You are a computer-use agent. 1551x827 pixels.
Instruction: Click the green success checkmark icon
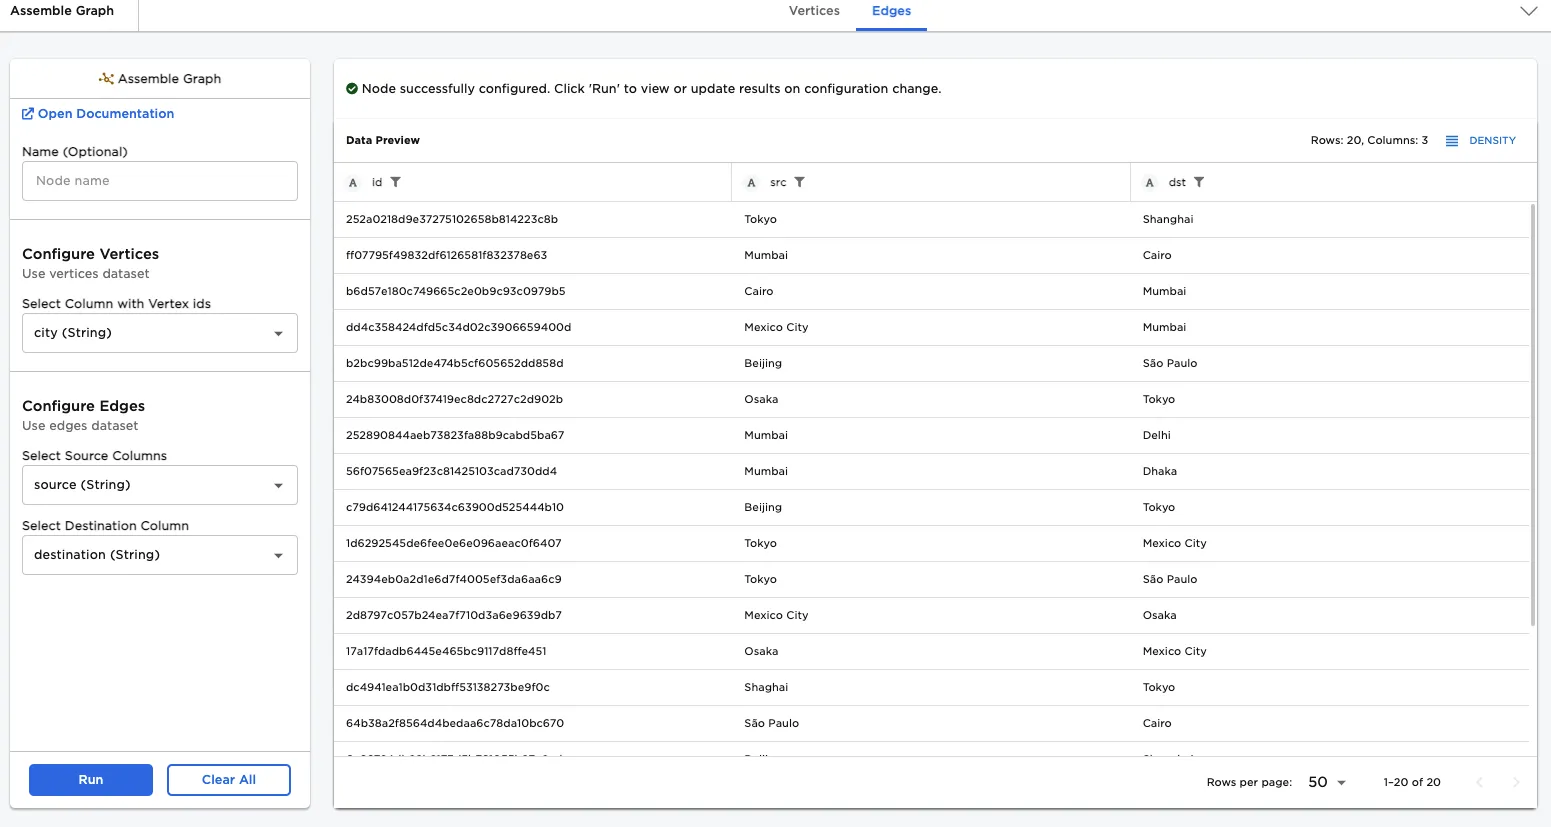pos(351,88)
